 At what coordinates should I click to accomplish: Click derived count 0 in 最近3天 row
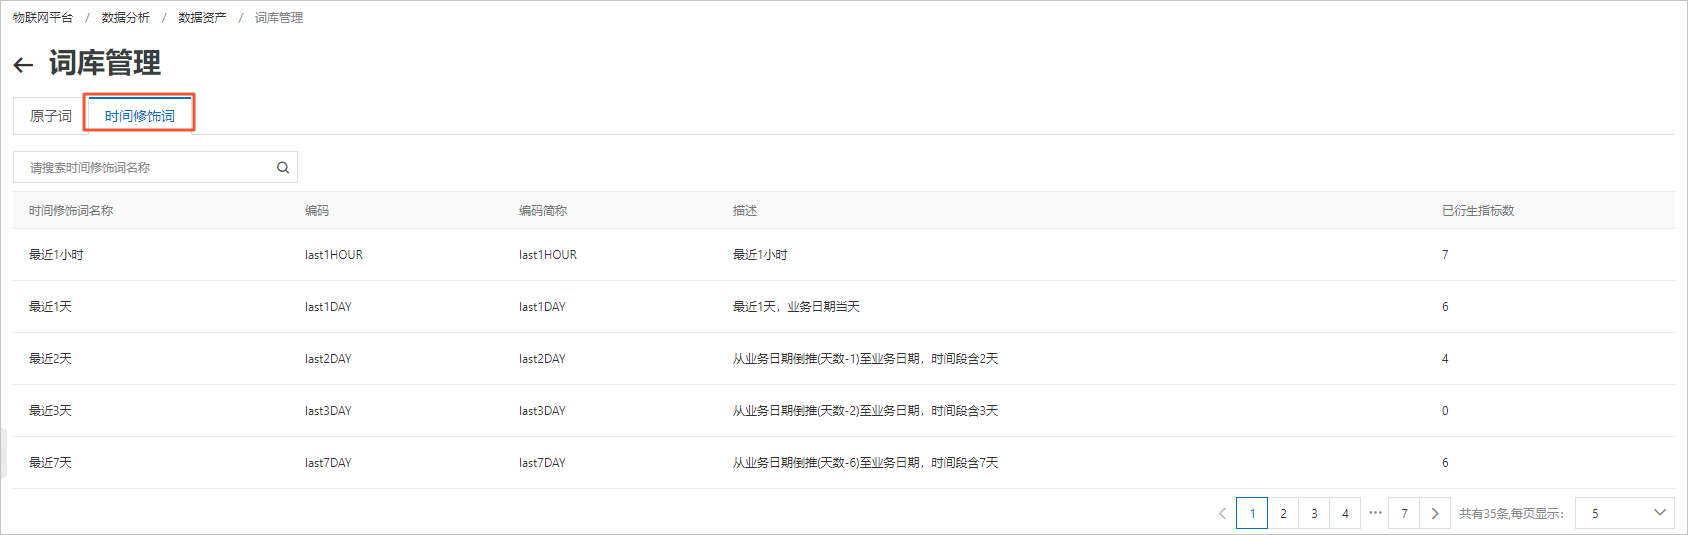[1445, 411]
